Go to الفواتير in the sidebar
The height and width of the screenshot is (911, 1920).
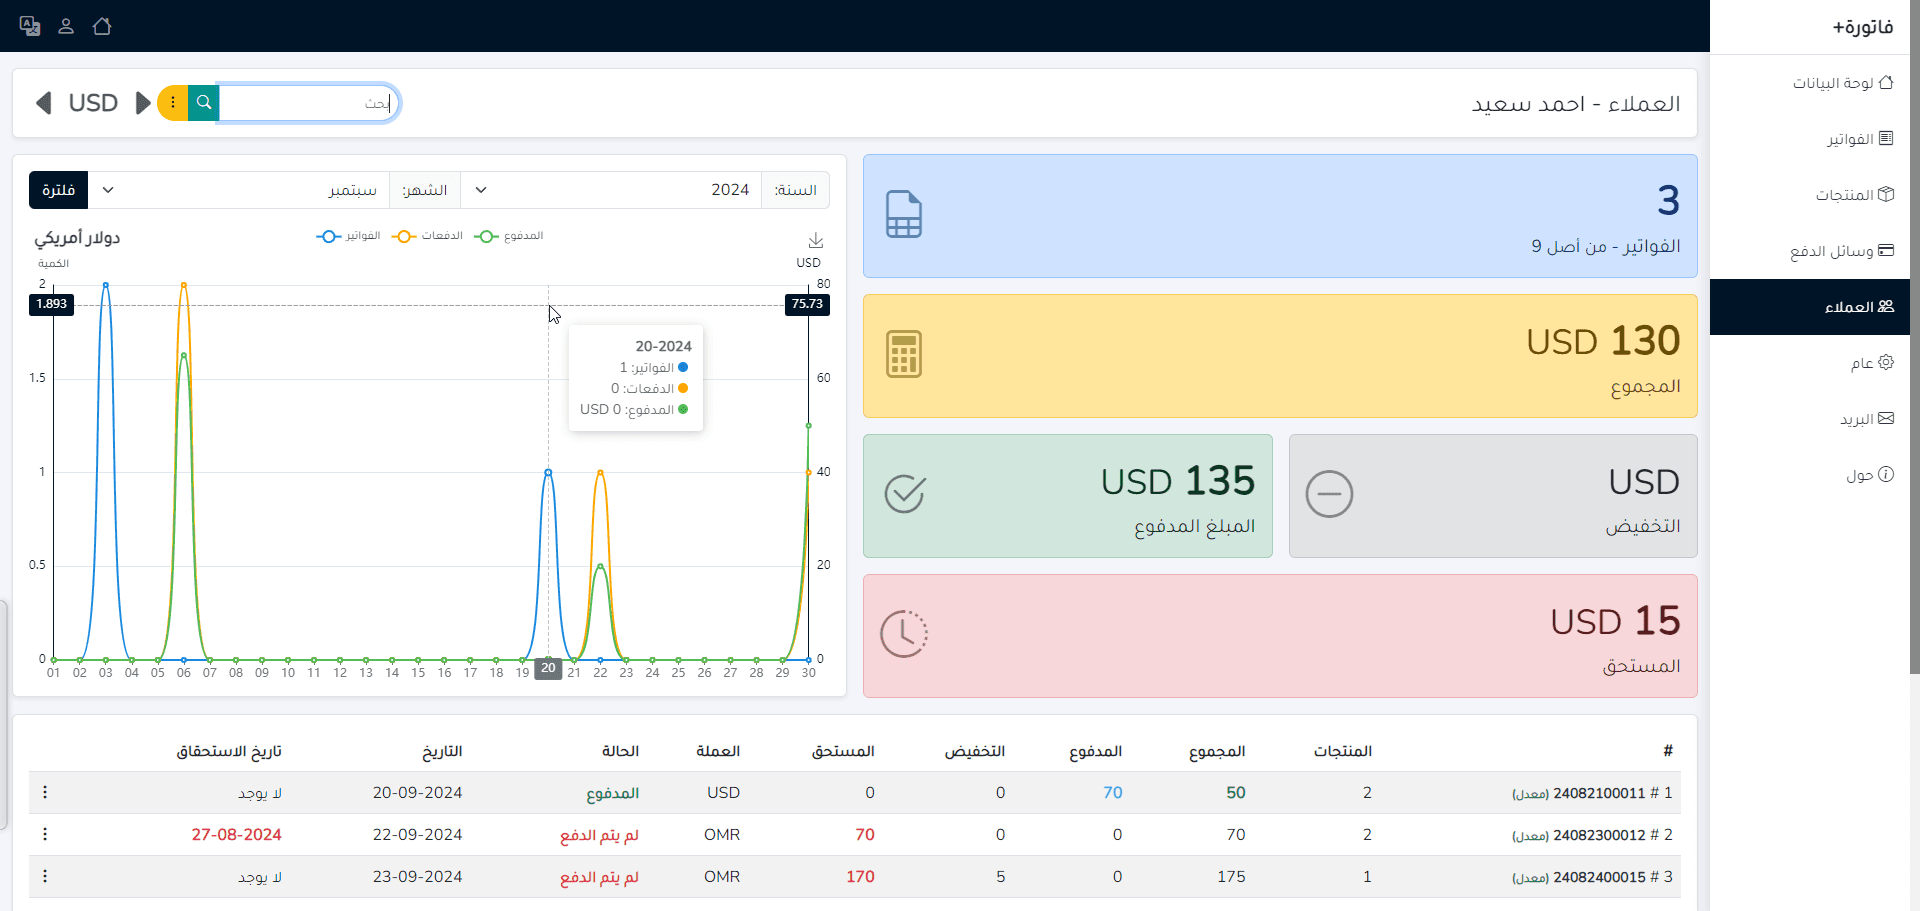(x=1859, y=139)
